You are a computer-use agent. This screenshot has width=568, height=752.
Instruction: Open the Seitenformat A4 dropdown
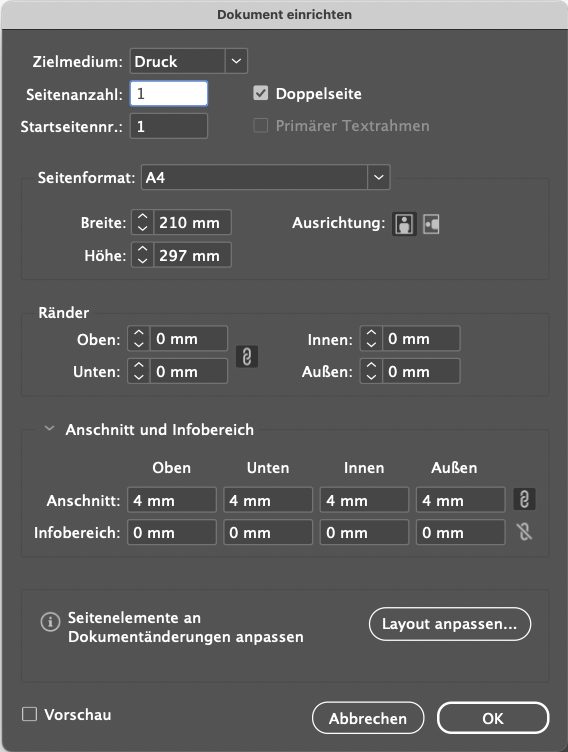265,177
